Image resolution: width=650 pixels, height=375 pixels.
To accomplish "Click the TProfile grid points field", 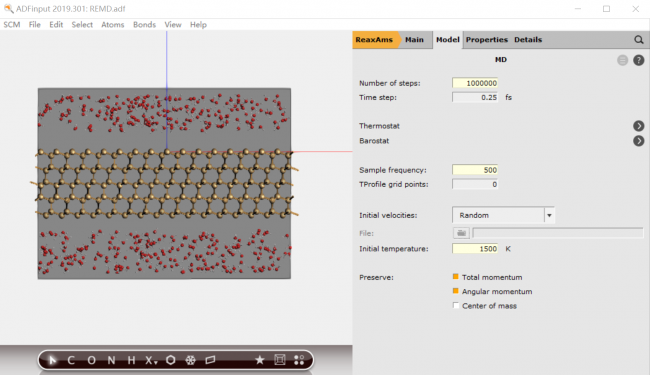I will tap(475, 184).
